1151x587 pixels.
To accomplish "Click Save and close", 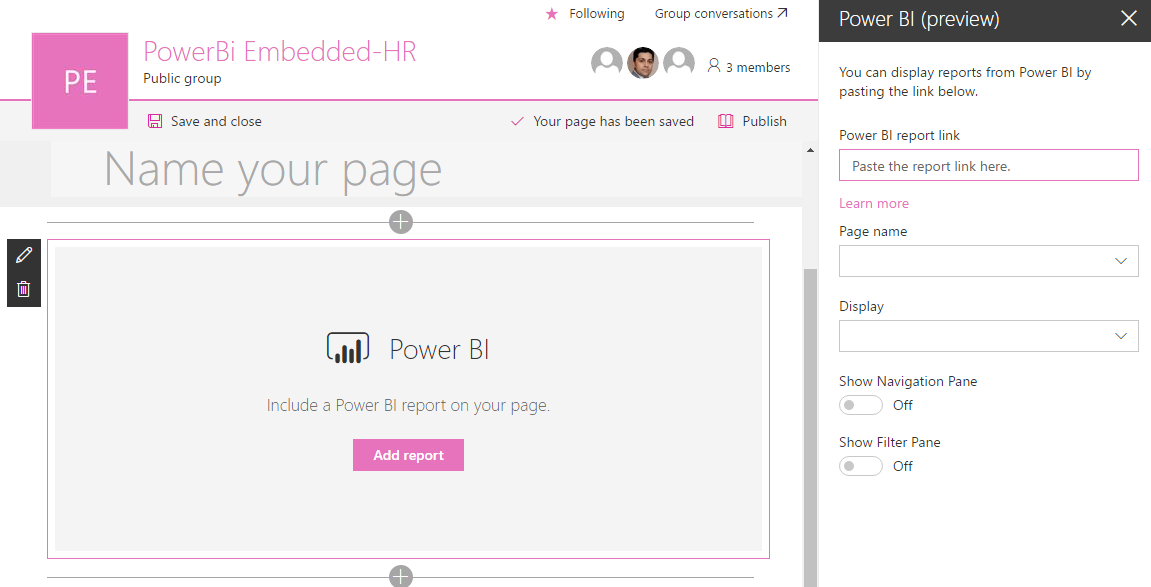I will [205, 121].
